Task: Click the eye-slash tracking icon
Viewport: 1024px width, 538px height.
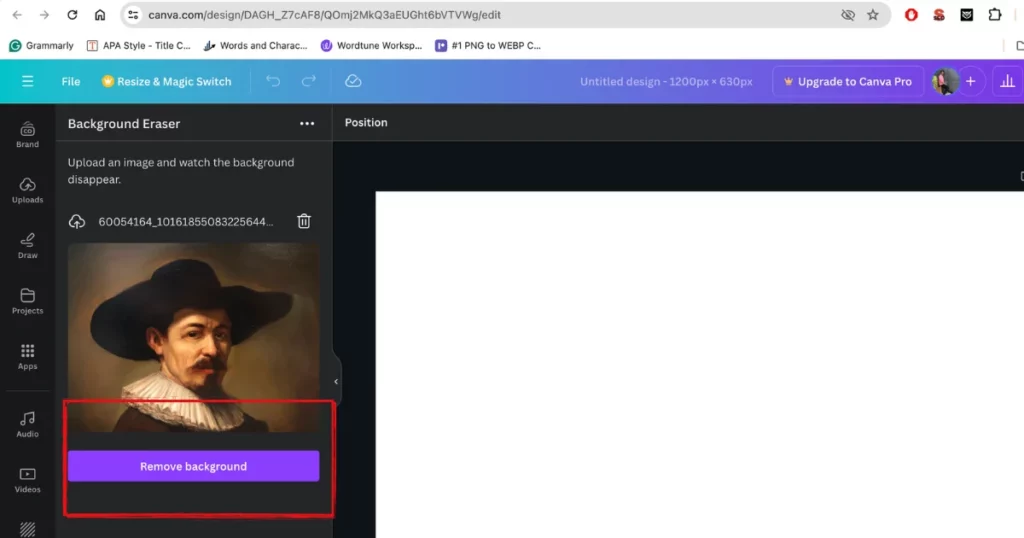Action: coord(848,14)
